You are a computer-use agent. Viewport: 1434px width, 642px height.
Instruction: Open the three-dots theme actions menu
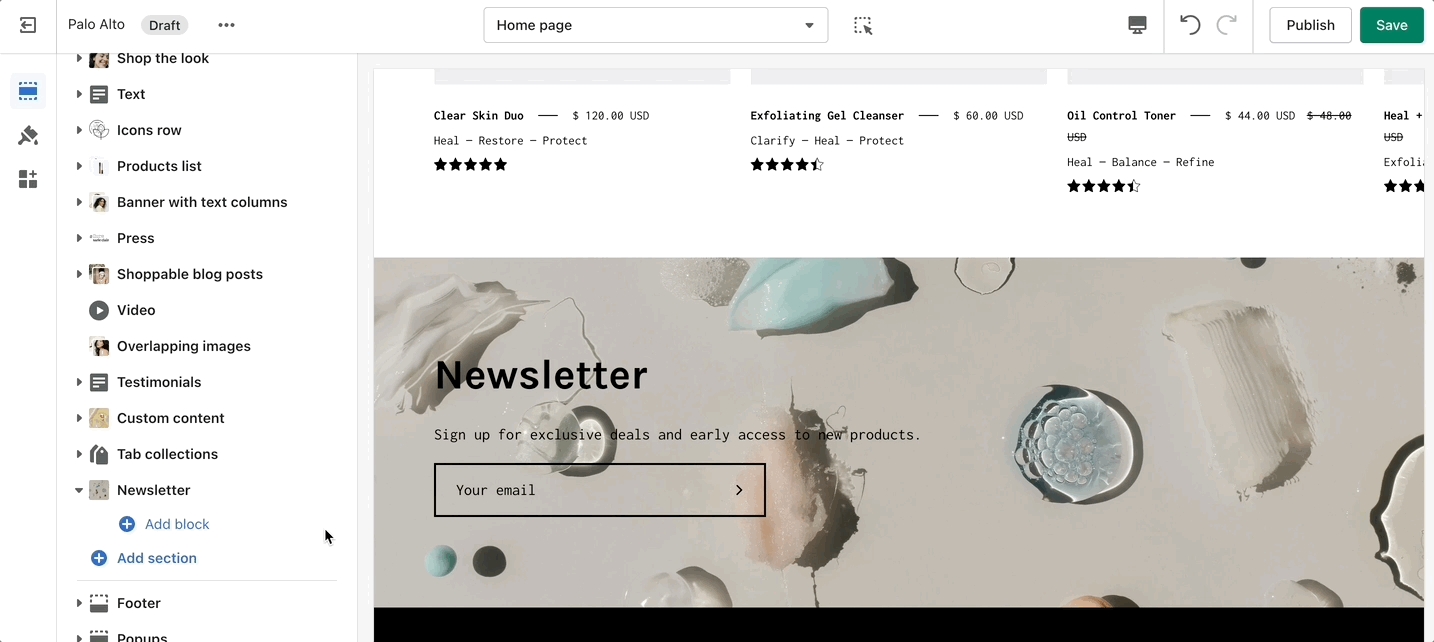point(227,25)
